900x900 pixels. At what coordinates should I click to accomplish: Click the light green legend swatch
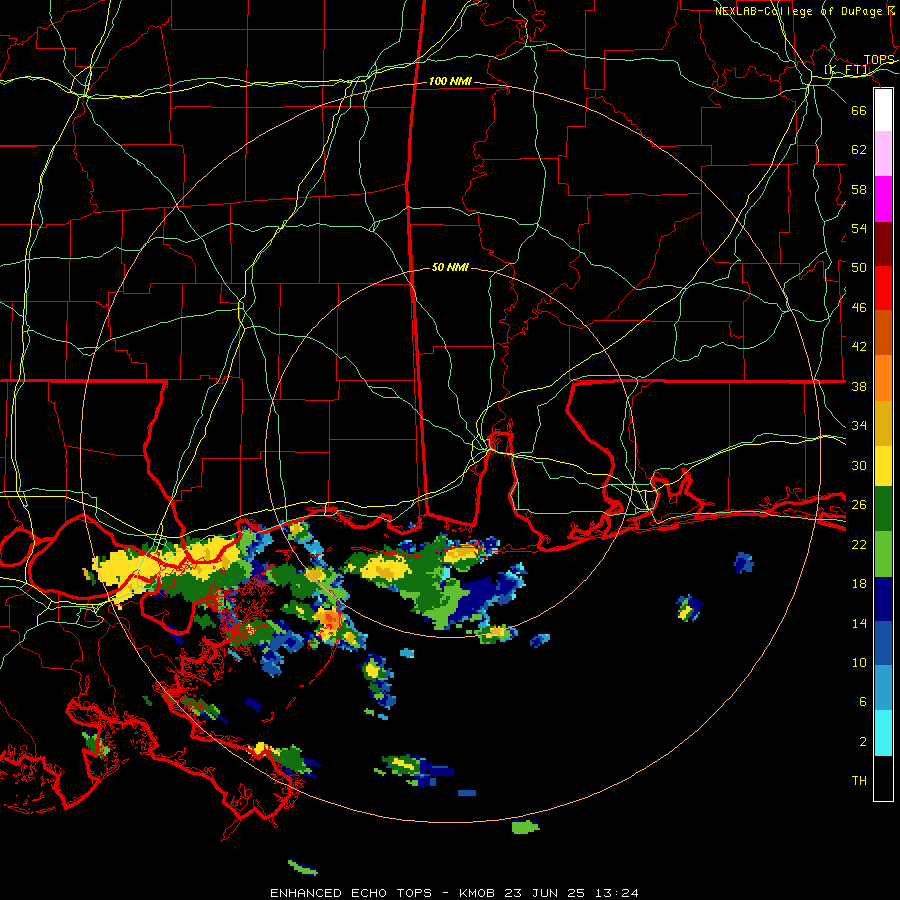pyautogui.click(x=883, y=554)
